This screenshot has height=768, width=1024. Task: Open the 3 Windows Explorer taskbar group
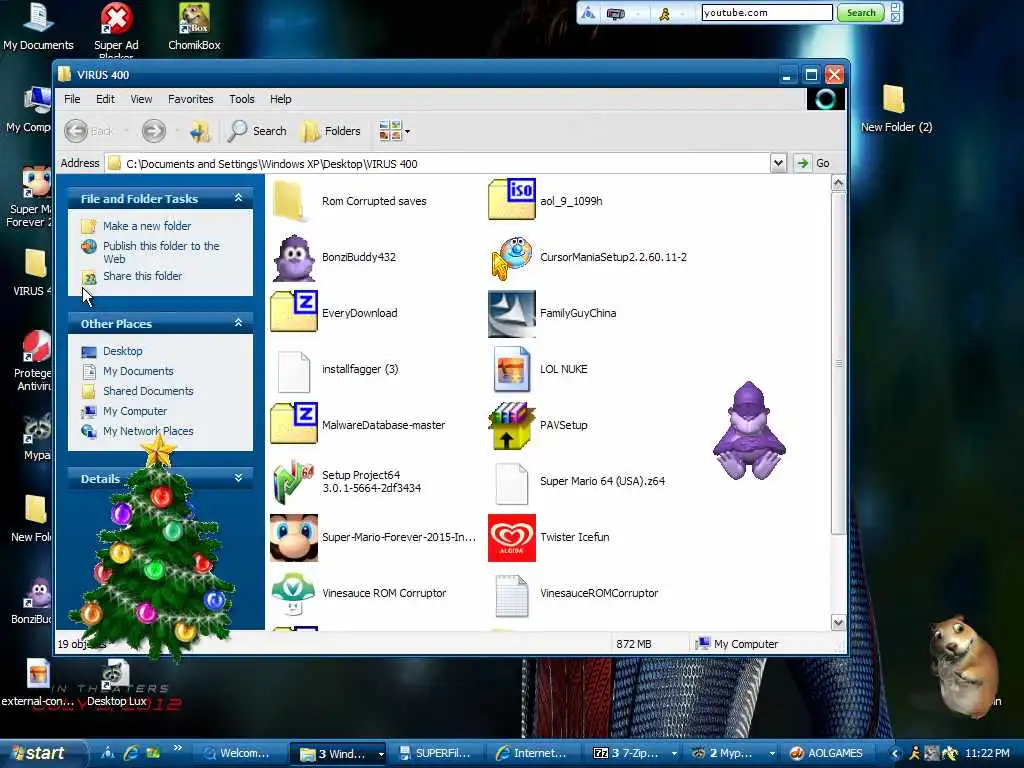coord(338,754)
